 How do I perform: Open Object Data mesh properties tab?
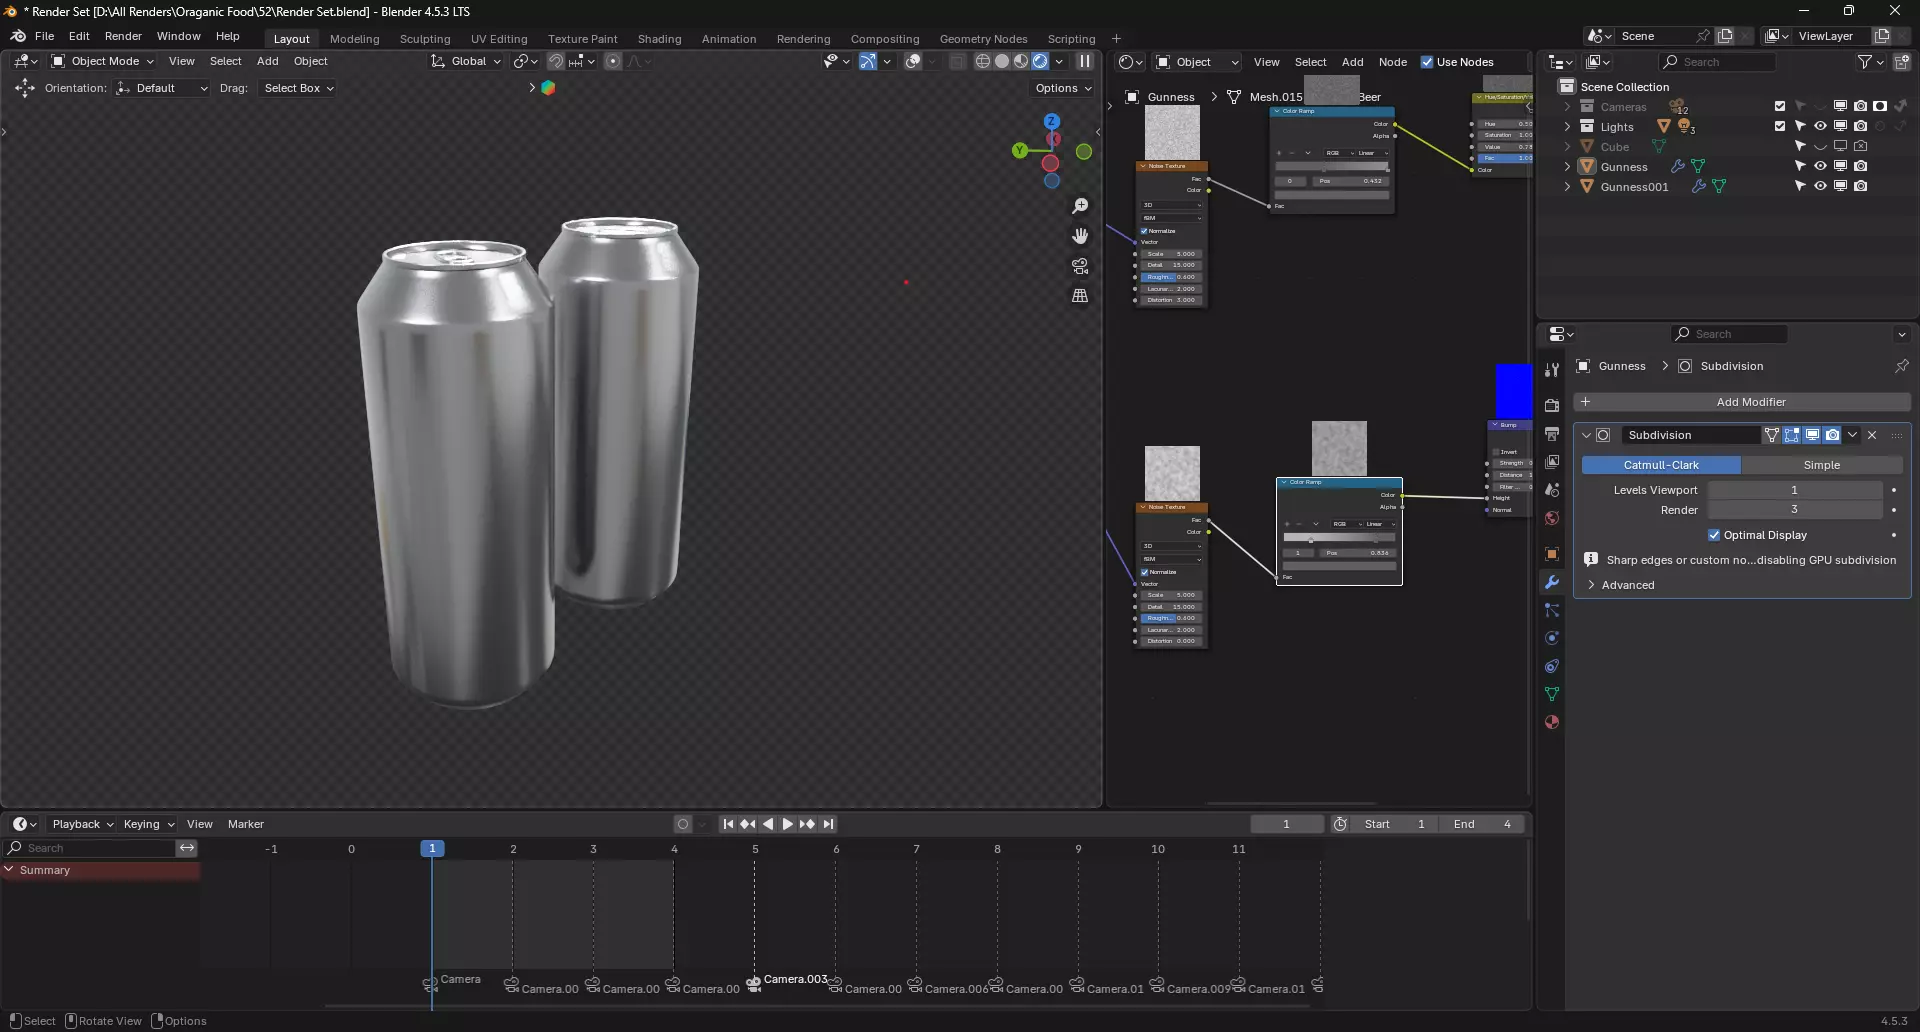click(1552, 694)
